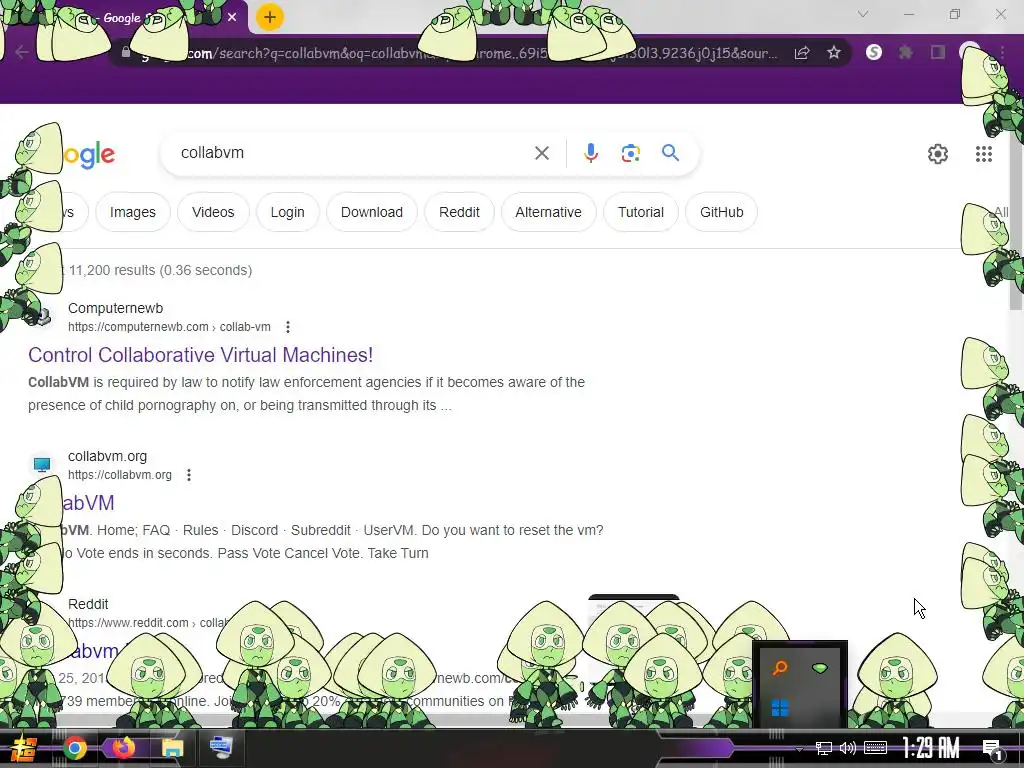Open more options for collabvm.org result
1024x768 pixels.
(189, 475)
